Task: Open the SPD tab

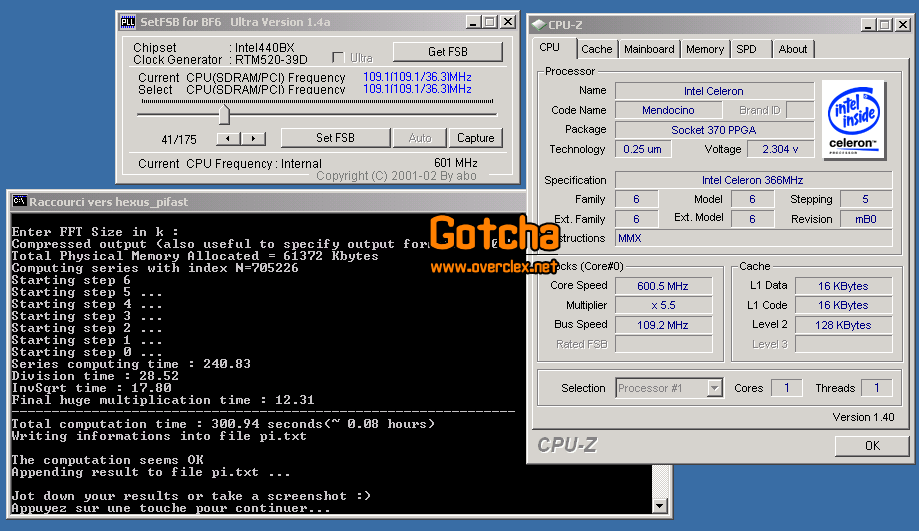Action: [746, 49]
